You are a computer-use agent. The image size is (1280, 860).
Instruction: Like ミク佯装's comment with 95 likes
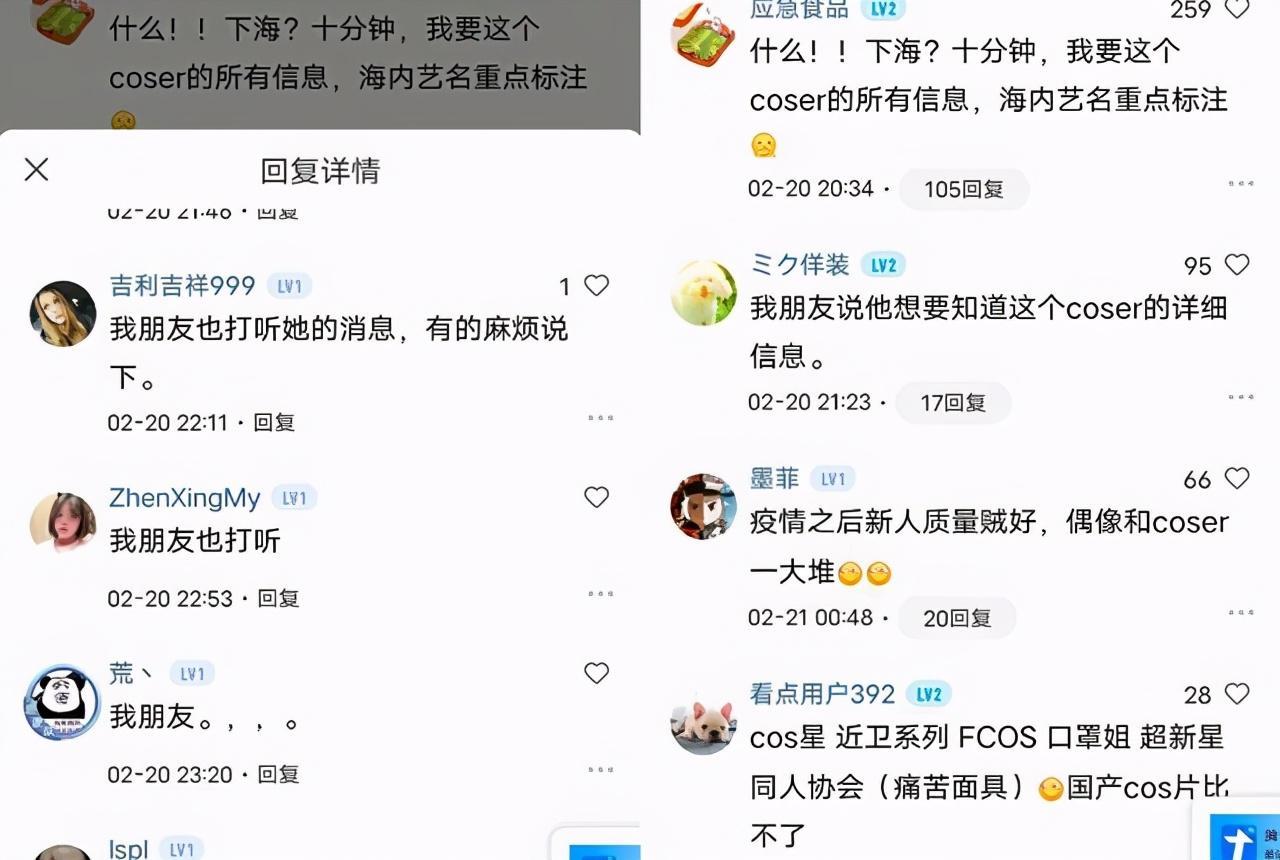[x=1237, y=265]
